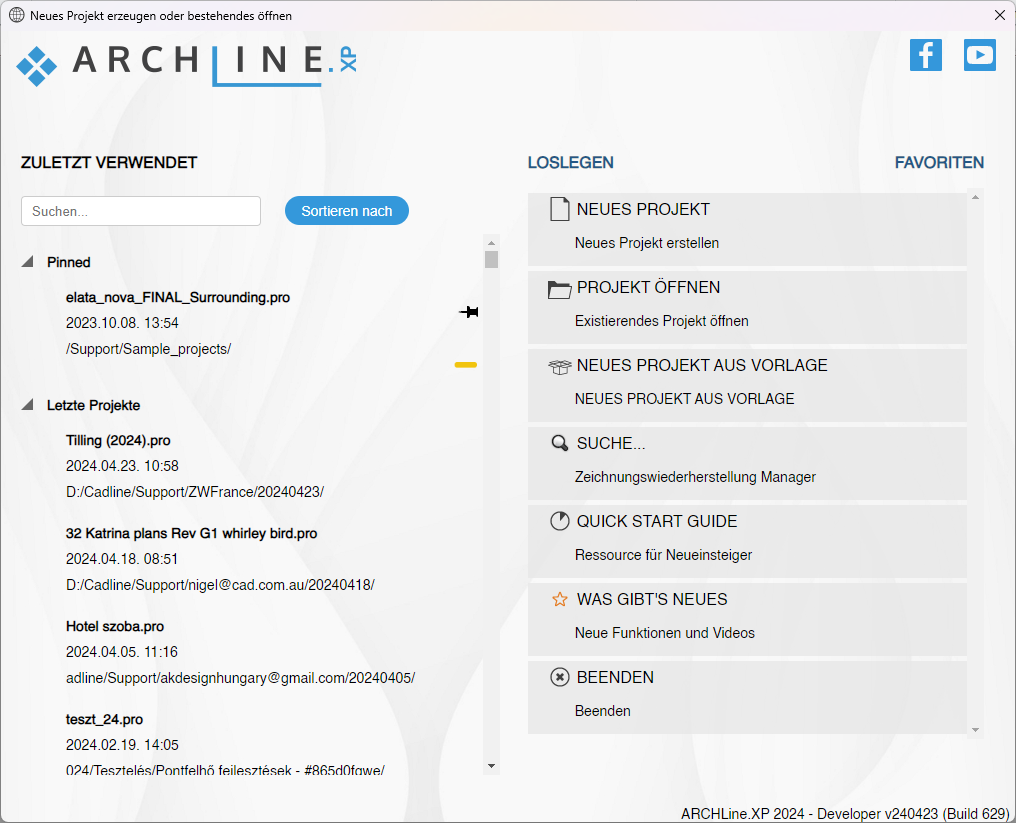Image resolution: width=1016 pixels, height=823 pixels.
Task: Click the yellow marker under the pin
Action: click(466, 365)
